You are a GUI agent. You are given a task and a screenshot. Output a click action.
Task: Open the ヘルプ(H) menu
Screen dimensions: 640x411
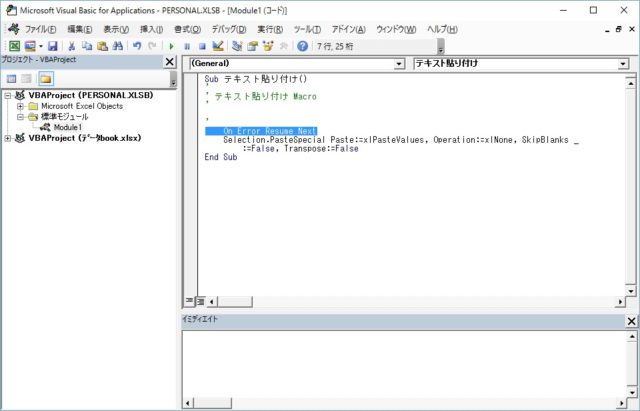click(x=442, y=29)
